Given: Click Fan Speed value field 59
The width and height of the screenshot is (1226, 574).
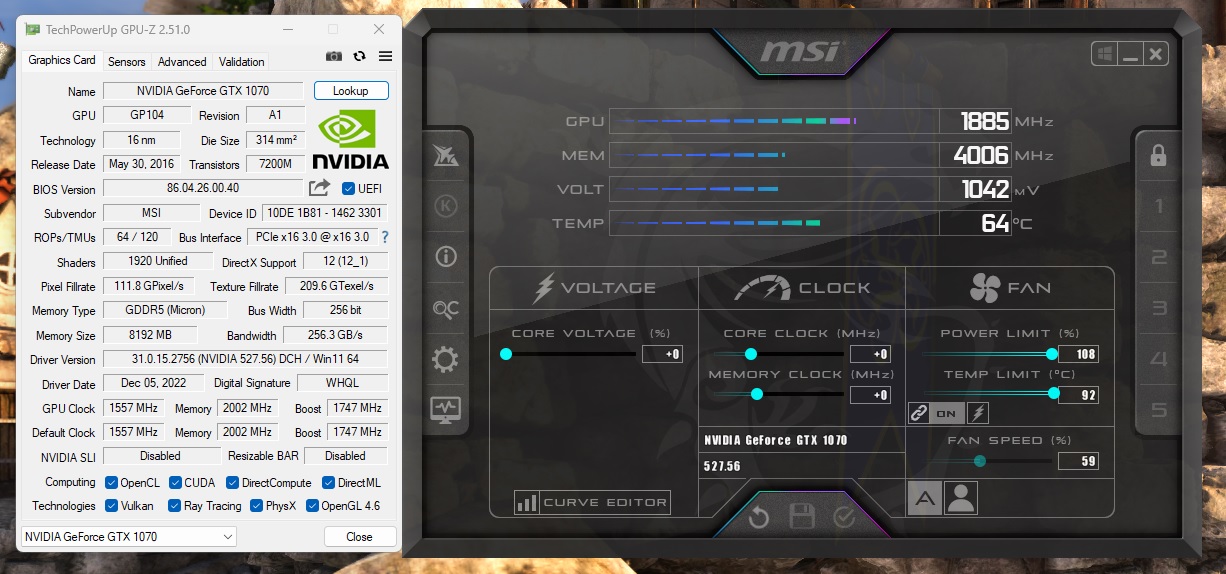Looking at the screenshot, I should click(x=1078, y=461).
